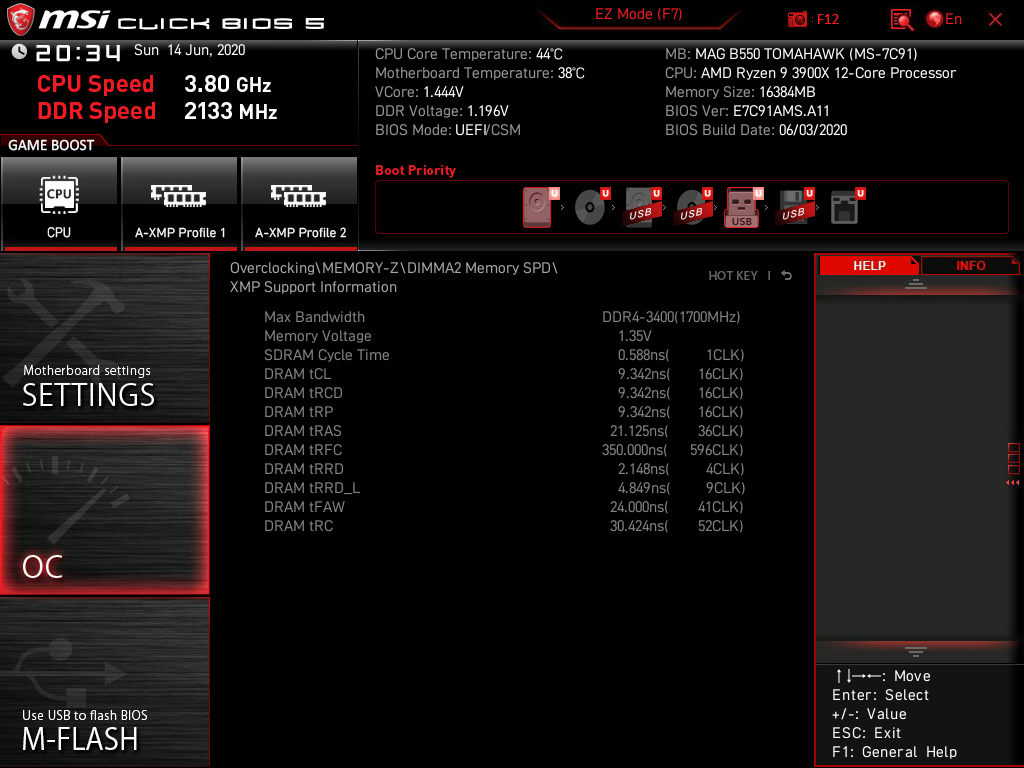Click the CPU Core Temperature 44°C reading

(468, 54)
